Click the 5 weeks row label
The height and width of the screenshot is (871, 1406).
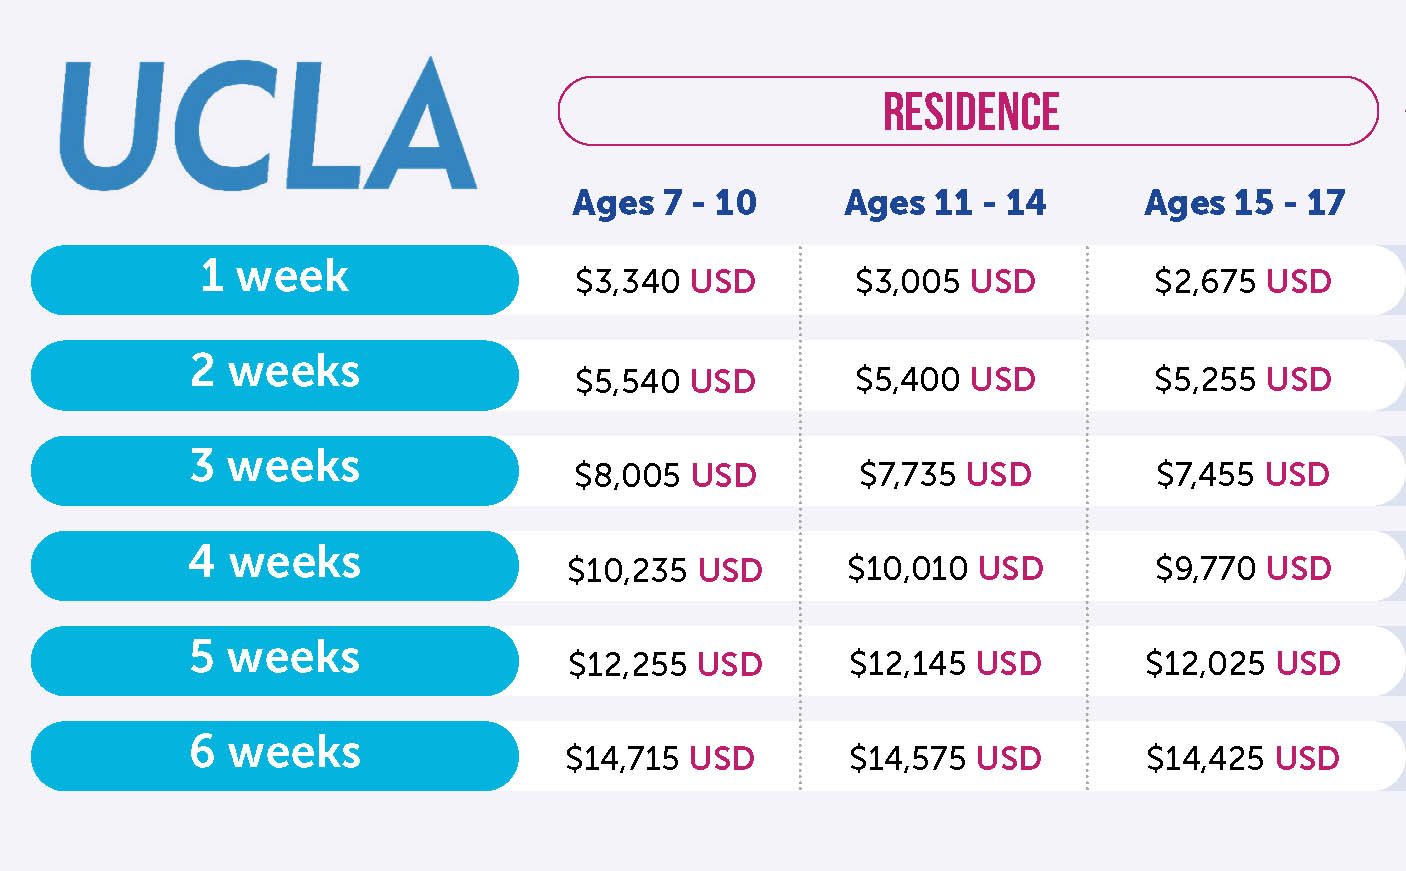point(275,660)
